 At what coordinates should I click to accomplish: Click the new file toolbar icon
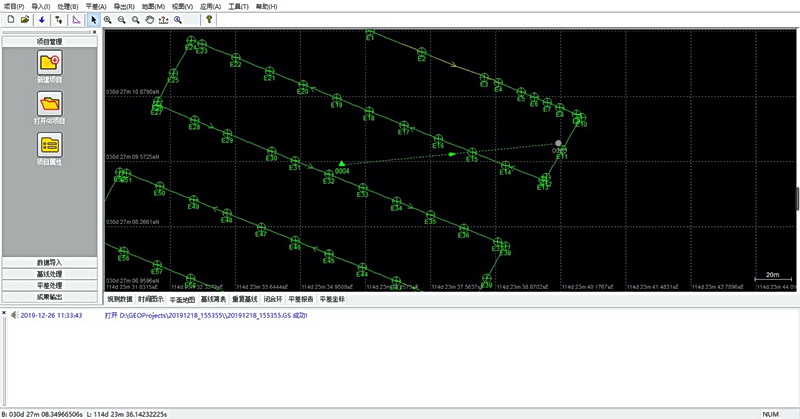point(9,19)
